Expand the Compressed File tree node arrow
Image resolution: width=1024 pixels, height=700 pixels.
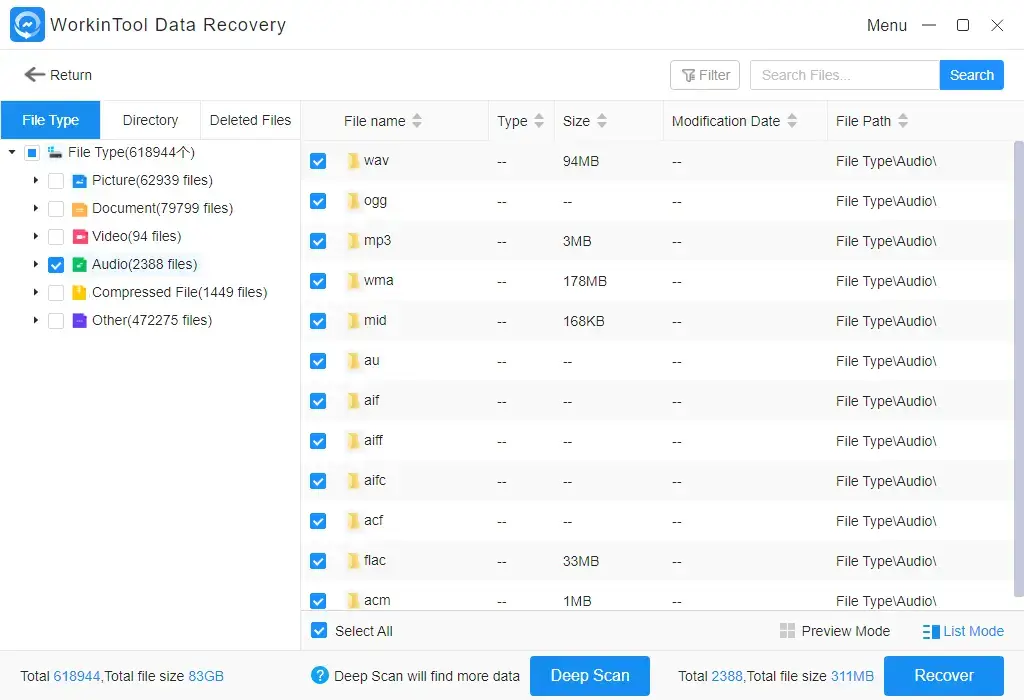pos(36,292)
